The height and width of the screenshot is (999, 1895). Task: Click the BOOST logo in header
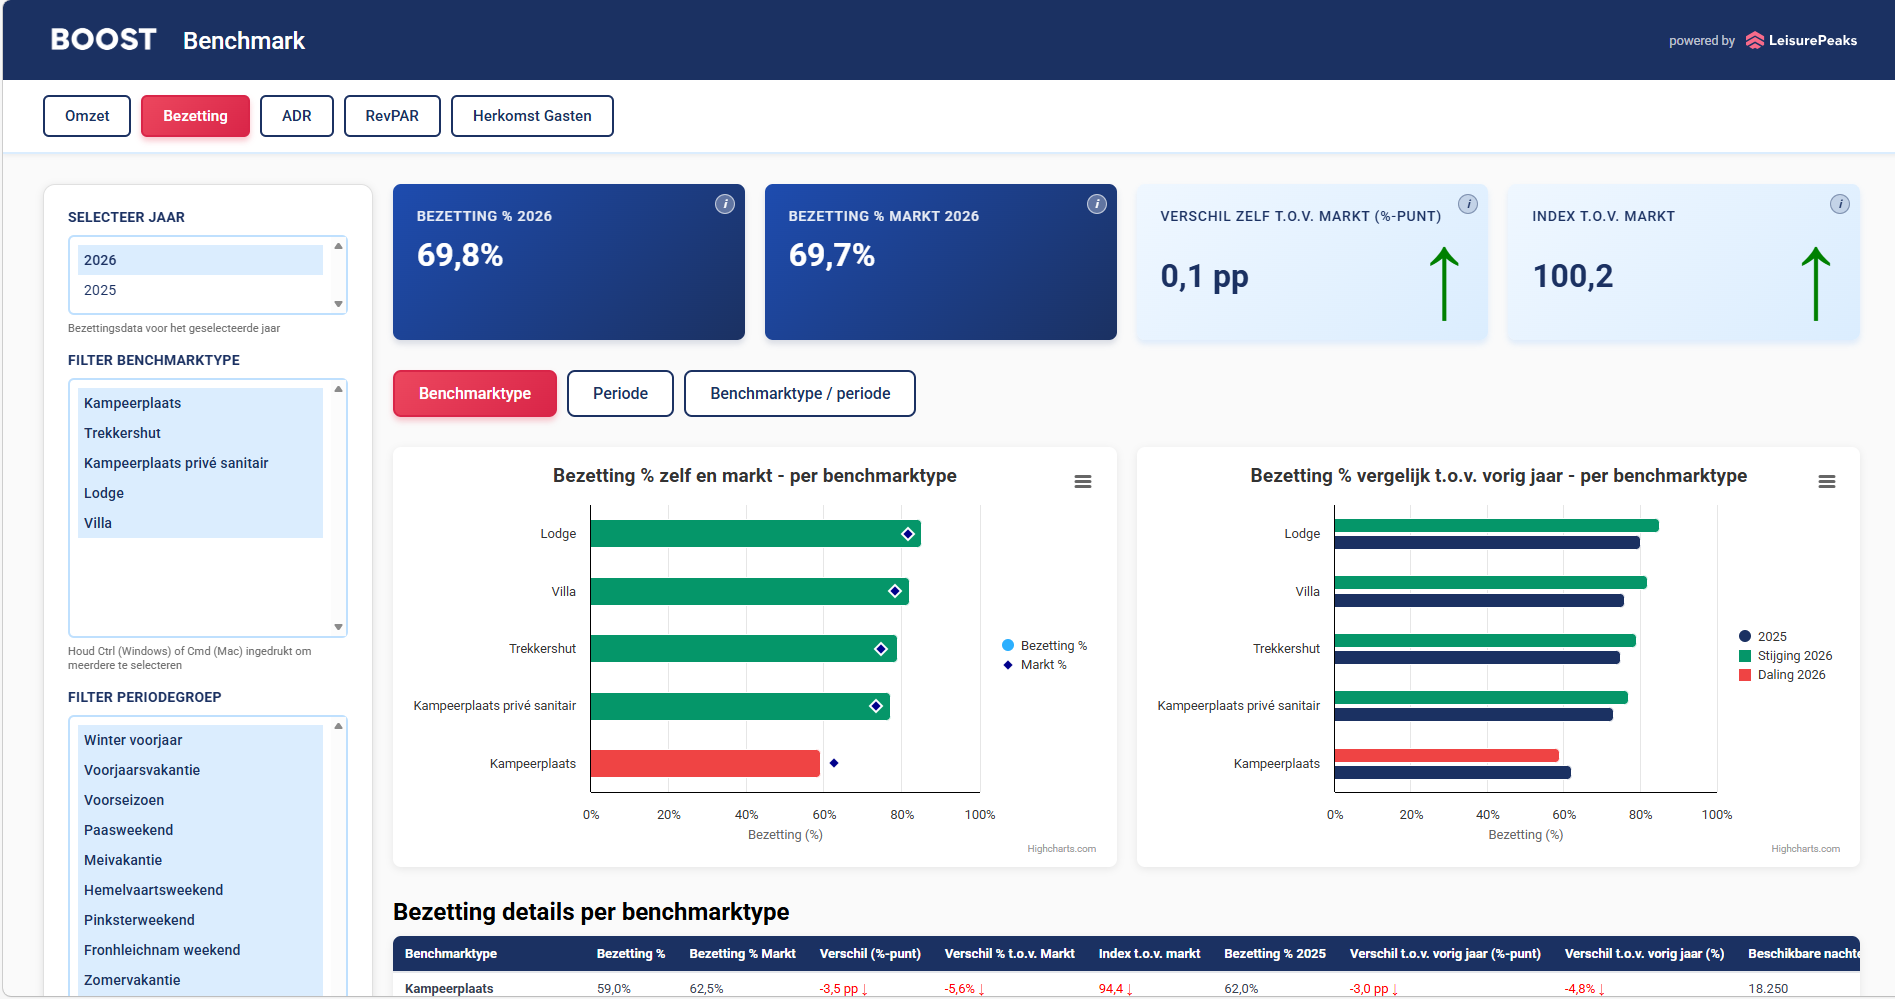point(104,40)
